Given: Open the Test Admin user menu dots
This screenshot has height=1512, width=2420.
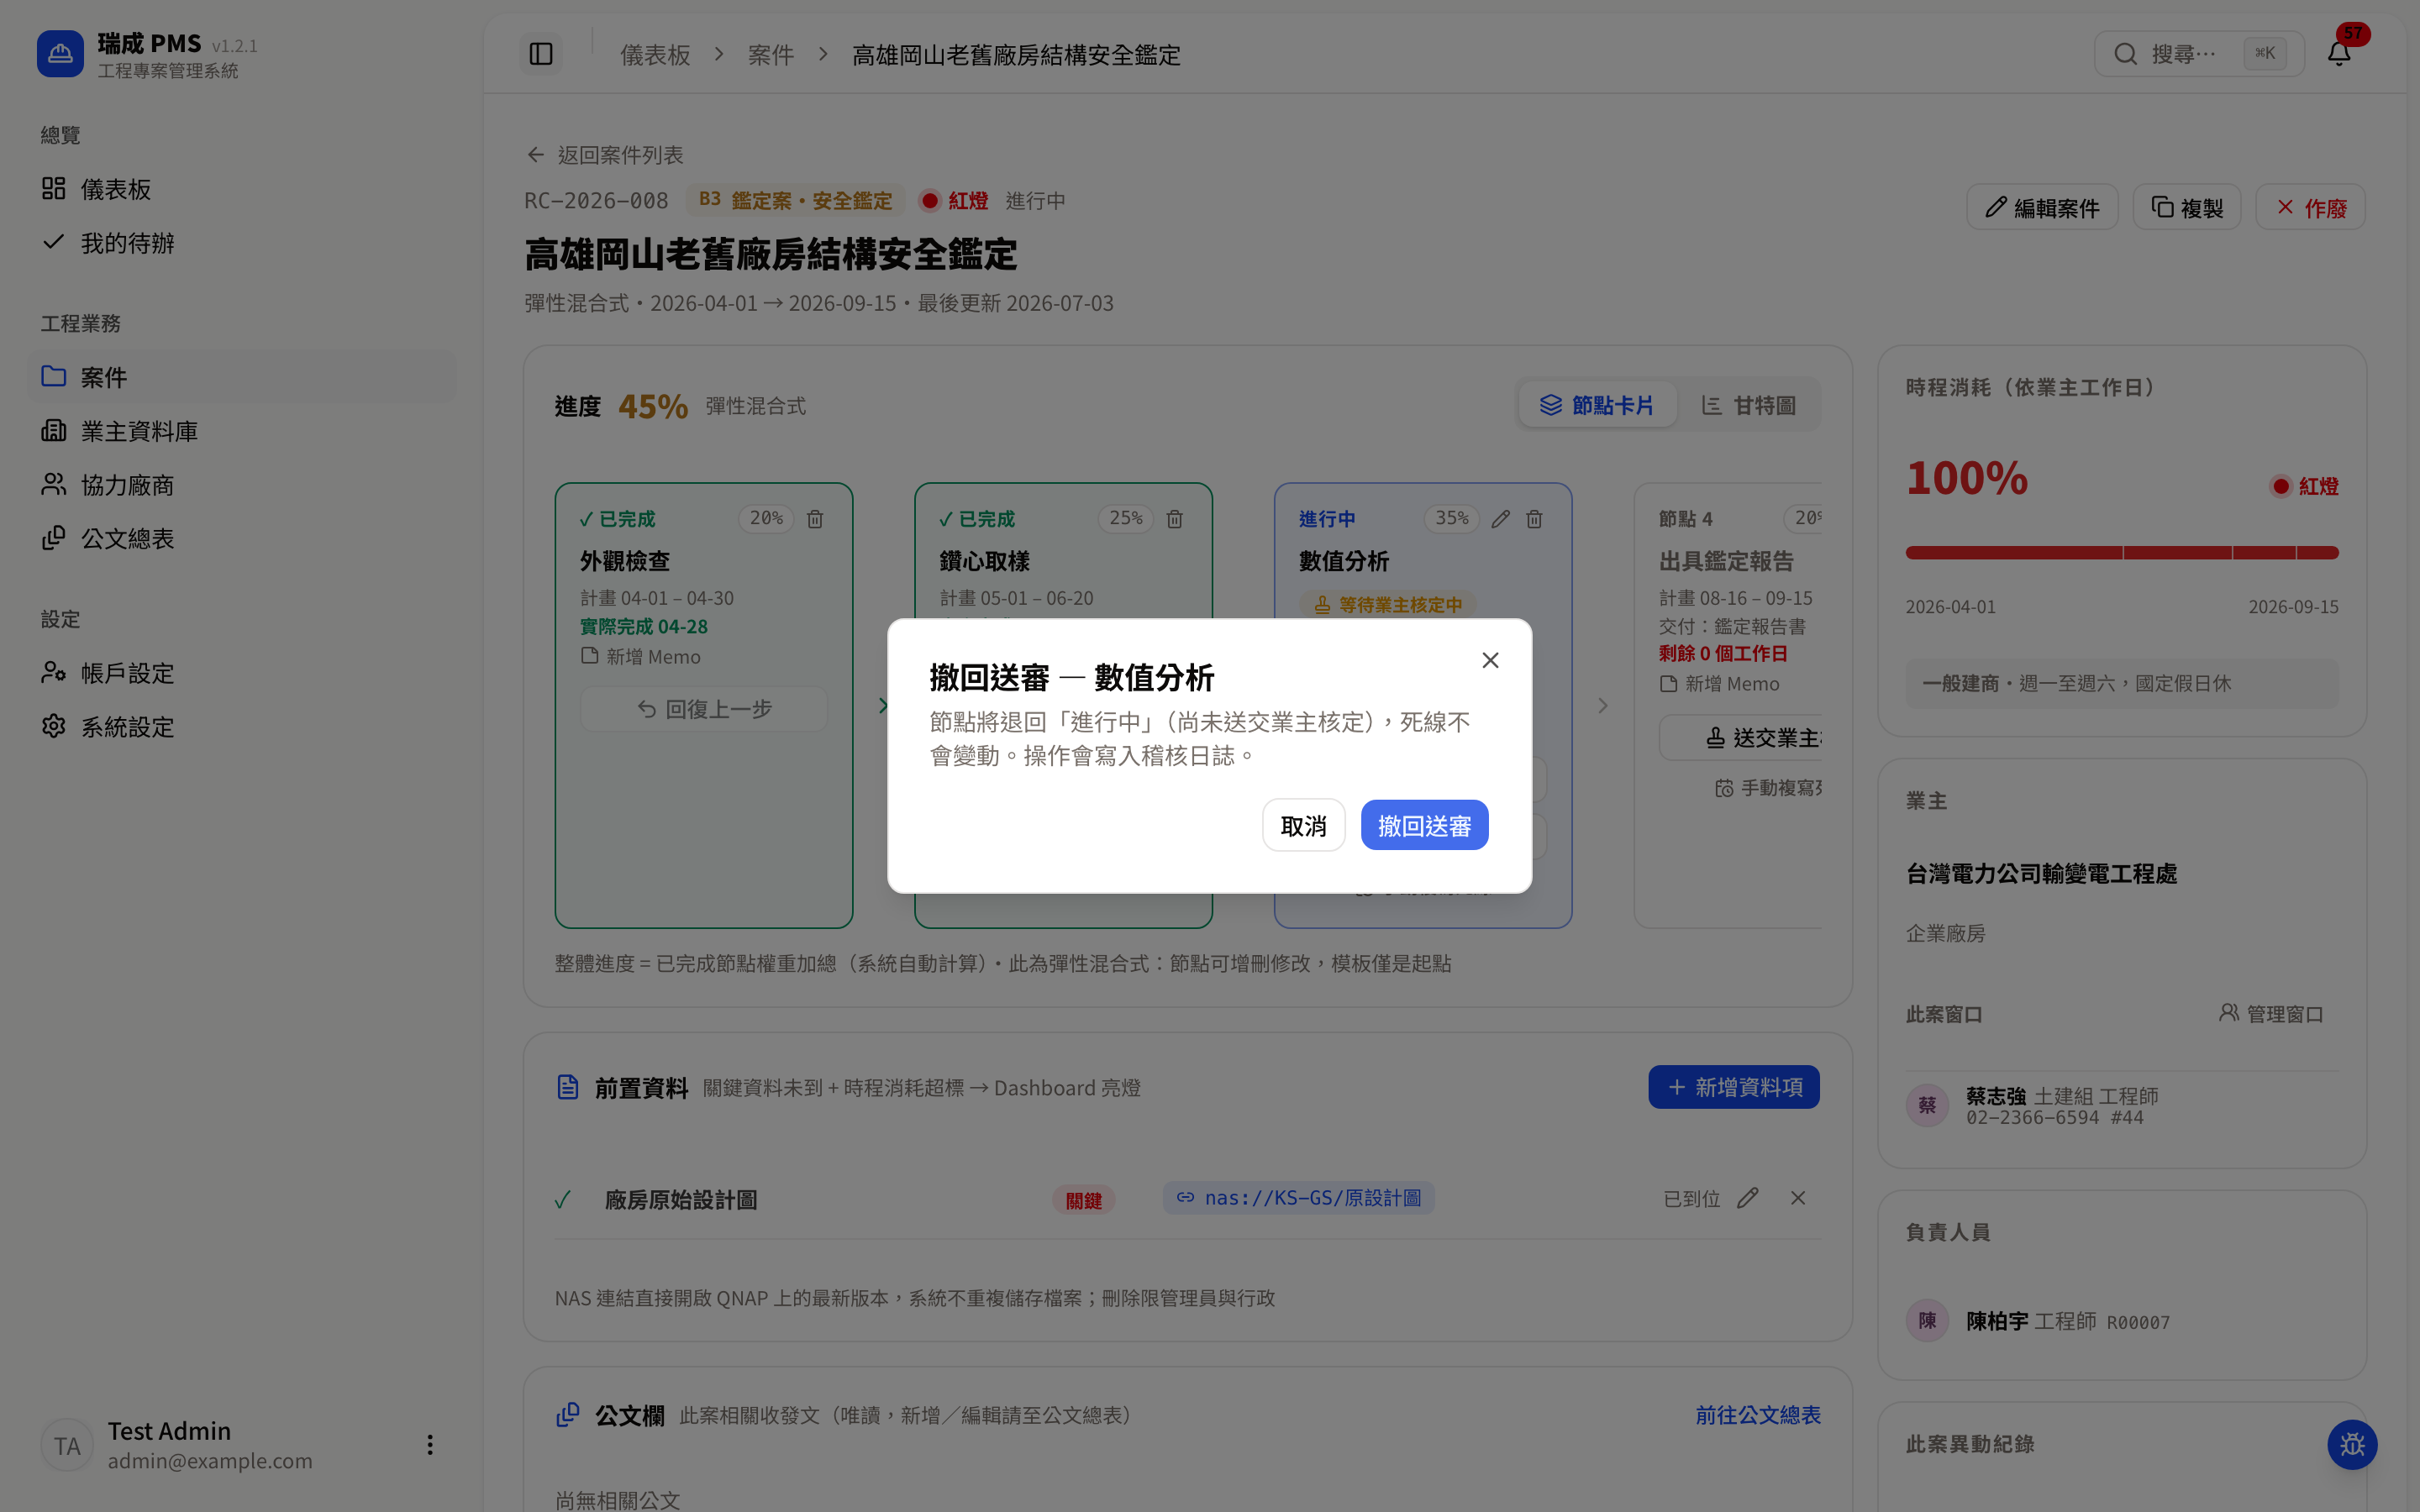Looking at the screenshot, I should 430,1445.
